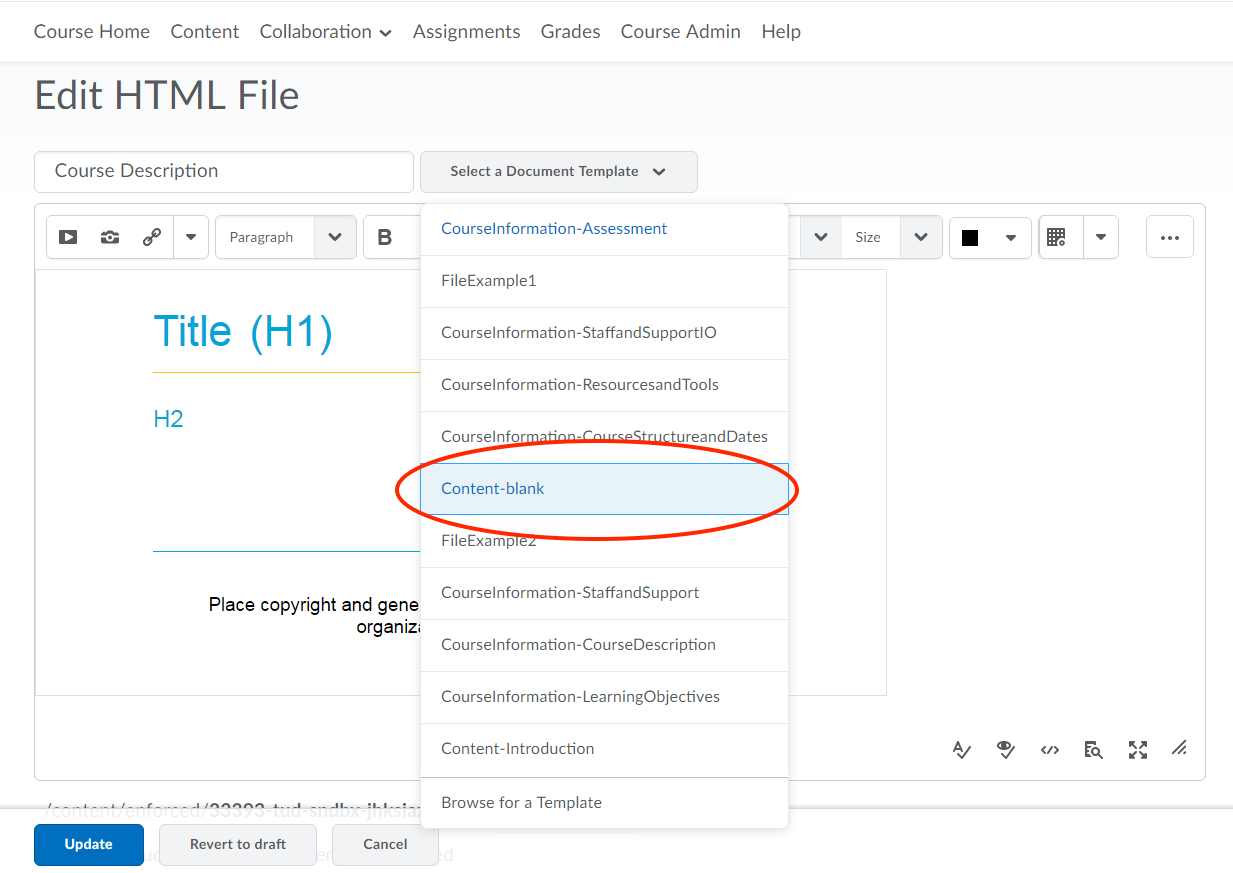Click the Insert Stuff video icon
Image resolution: width=1233 pixels, height=873 pixels.
68,237
